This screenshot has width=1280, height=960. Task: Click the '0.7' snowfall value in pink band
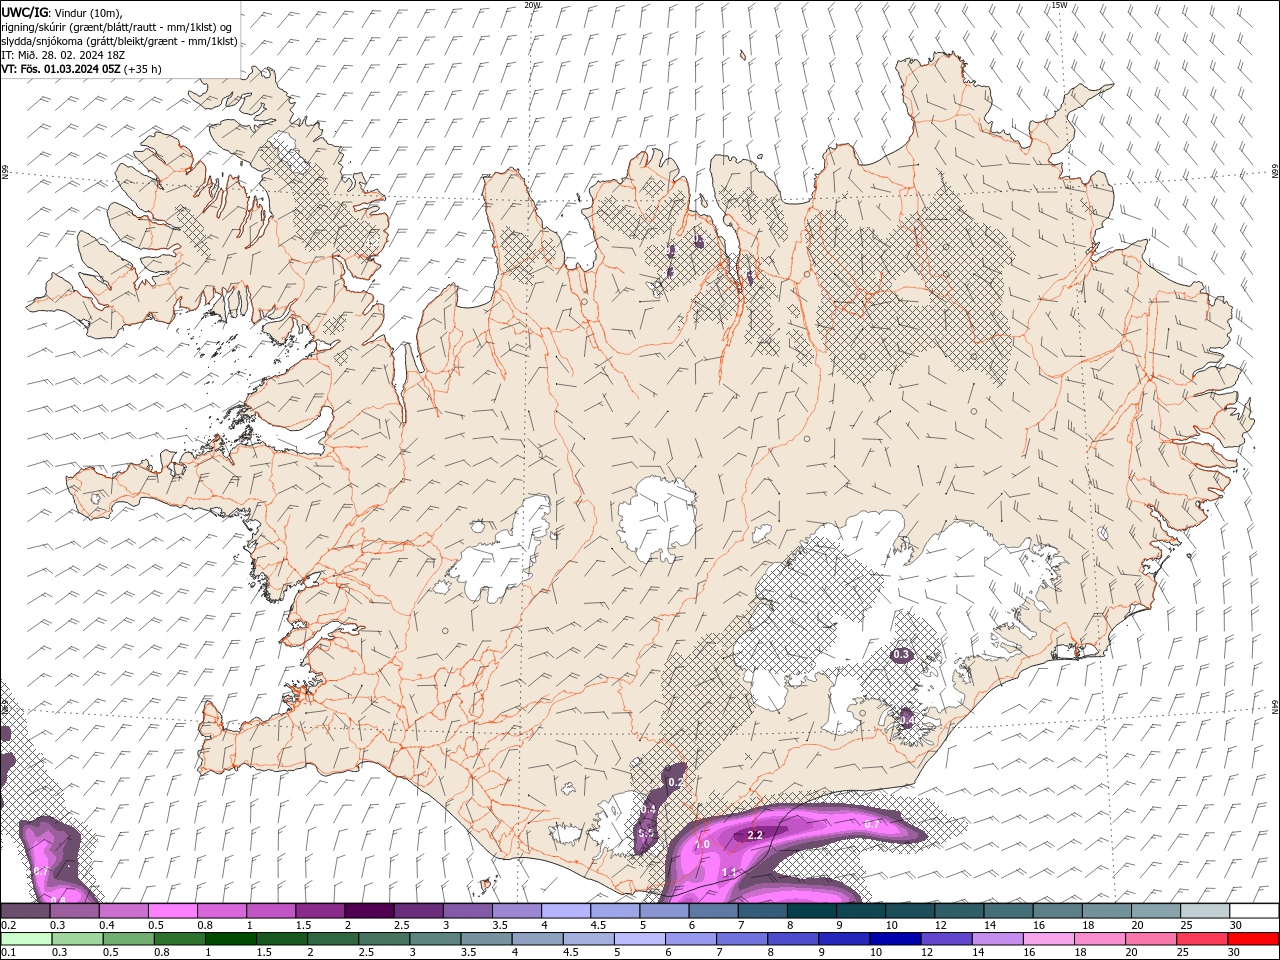pos(871,825)
